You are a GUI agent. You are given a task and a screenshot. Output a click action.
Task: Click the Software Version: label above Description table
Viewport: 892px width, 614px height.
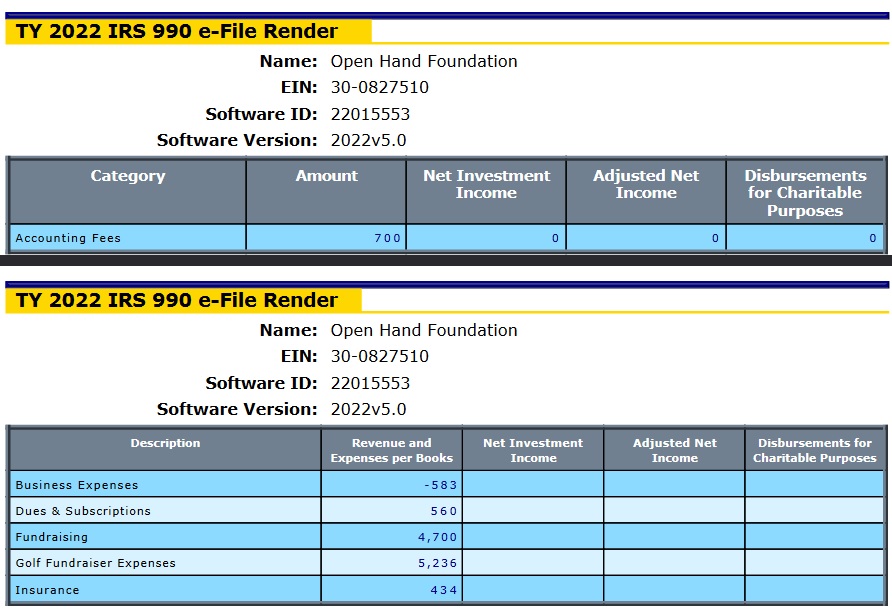pyautogui.click(x=237, y=409)
